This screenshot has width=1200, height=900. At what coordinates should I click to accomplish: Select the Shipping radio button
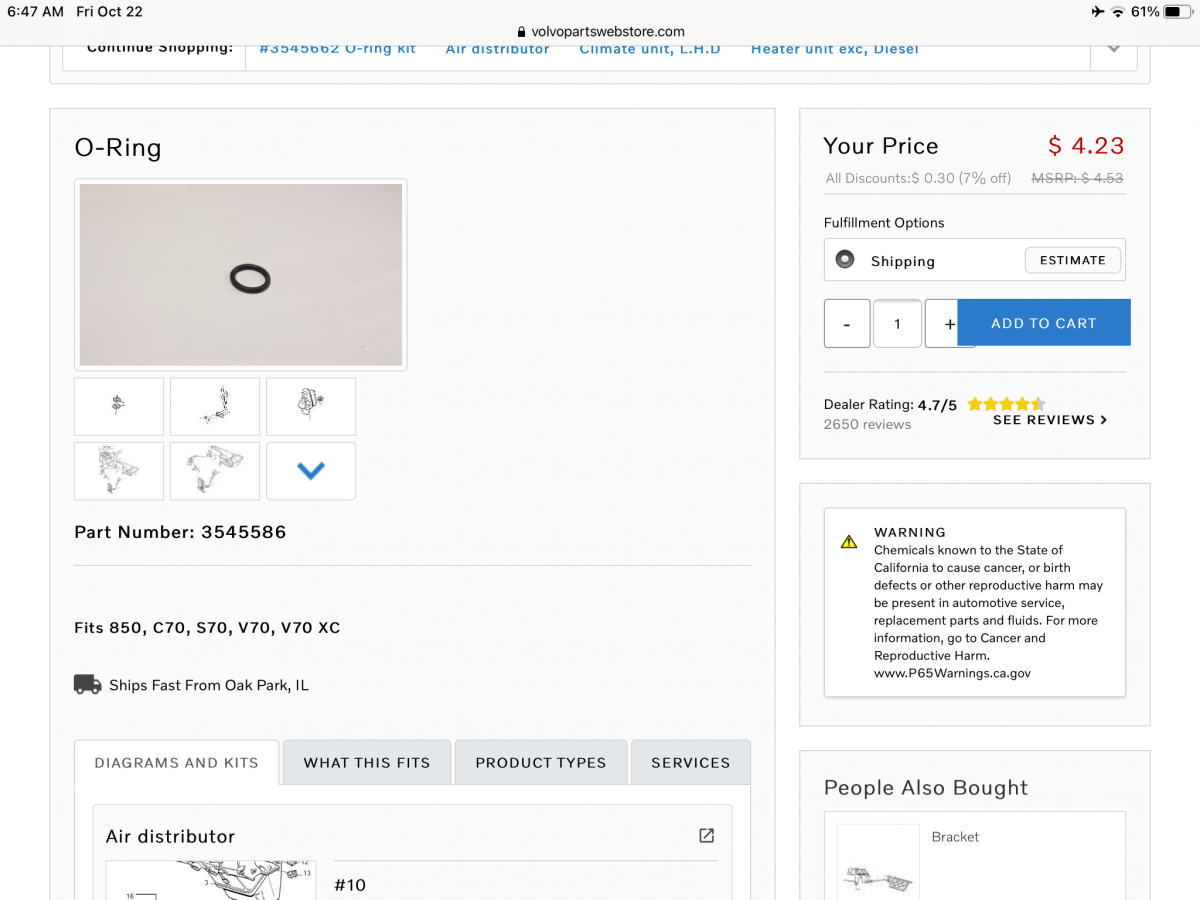pos(845,260)
